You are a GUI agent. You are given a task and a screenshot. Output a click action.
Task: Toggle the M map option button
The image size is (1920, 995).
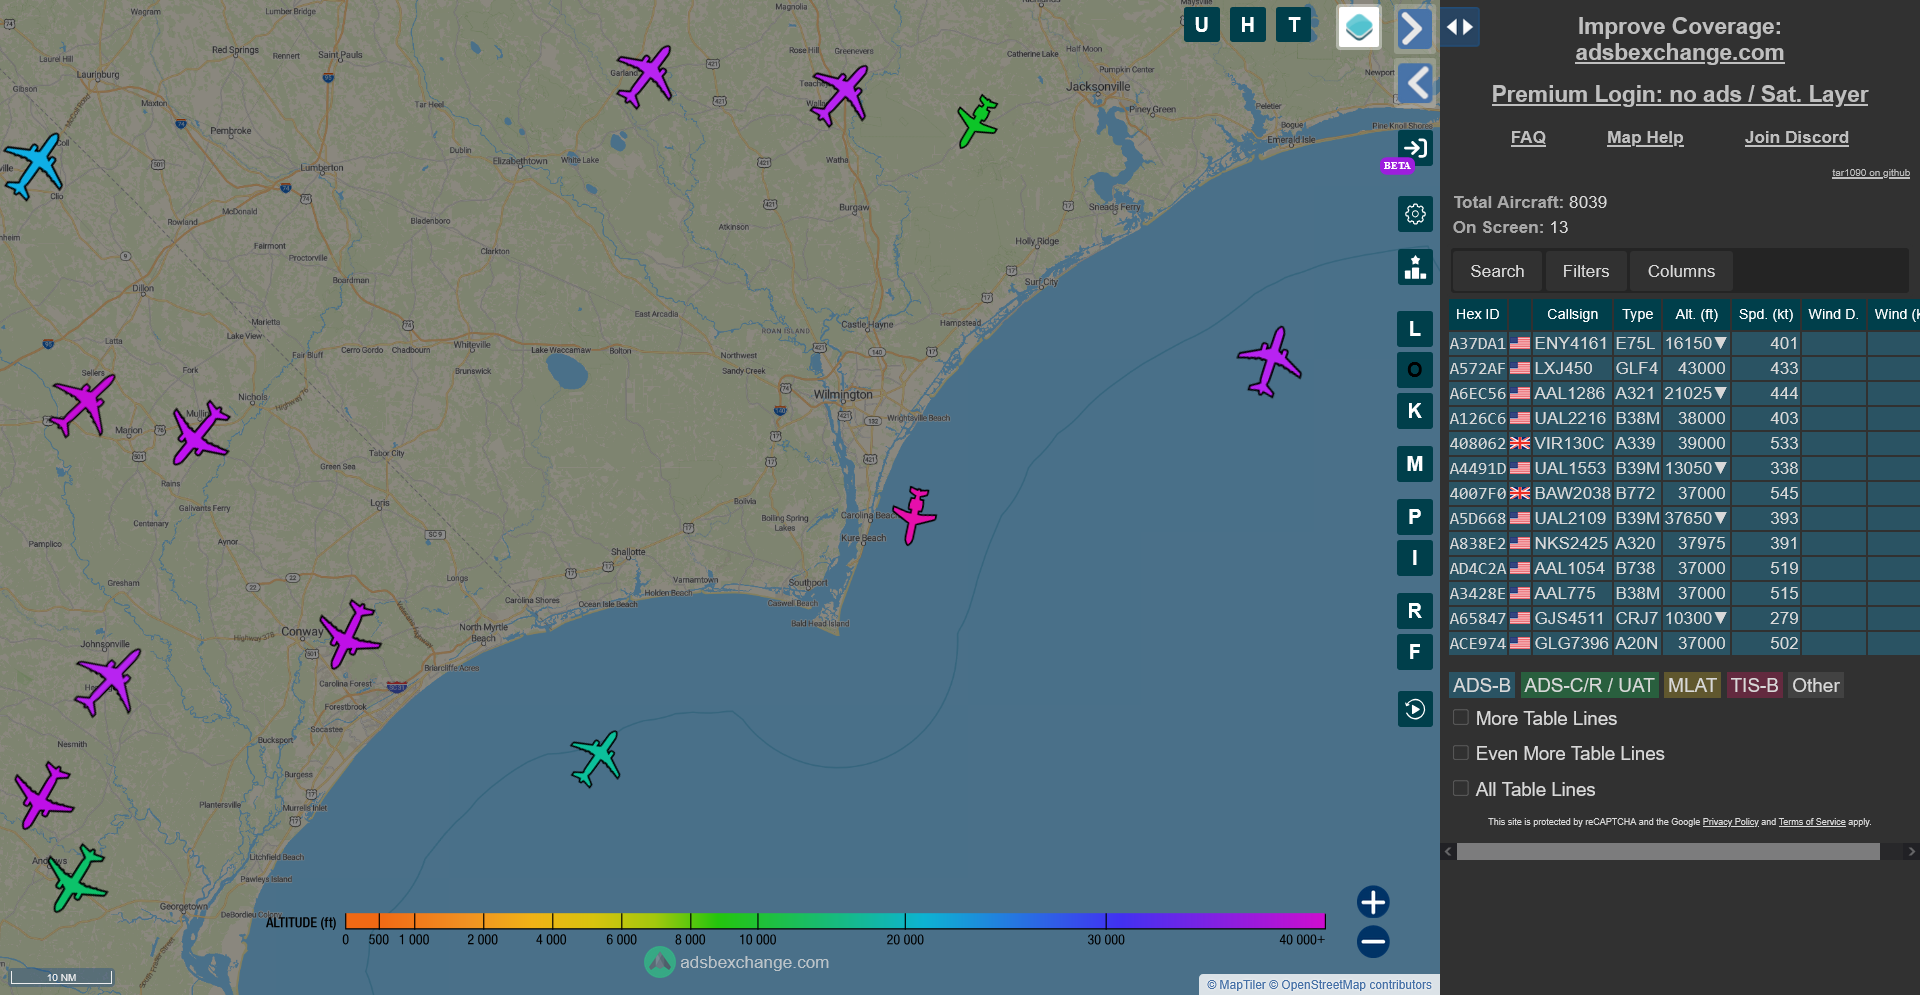click(x=1415, y=464)
